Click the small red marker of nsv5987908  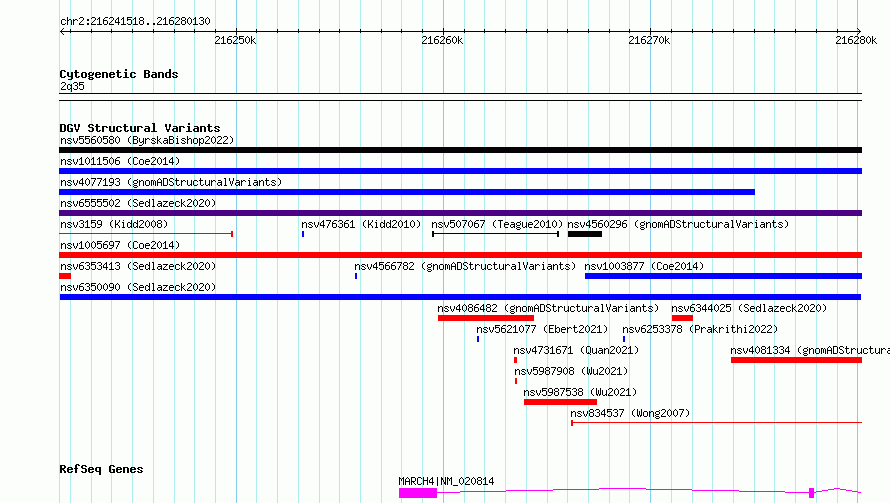click(516, 381)
